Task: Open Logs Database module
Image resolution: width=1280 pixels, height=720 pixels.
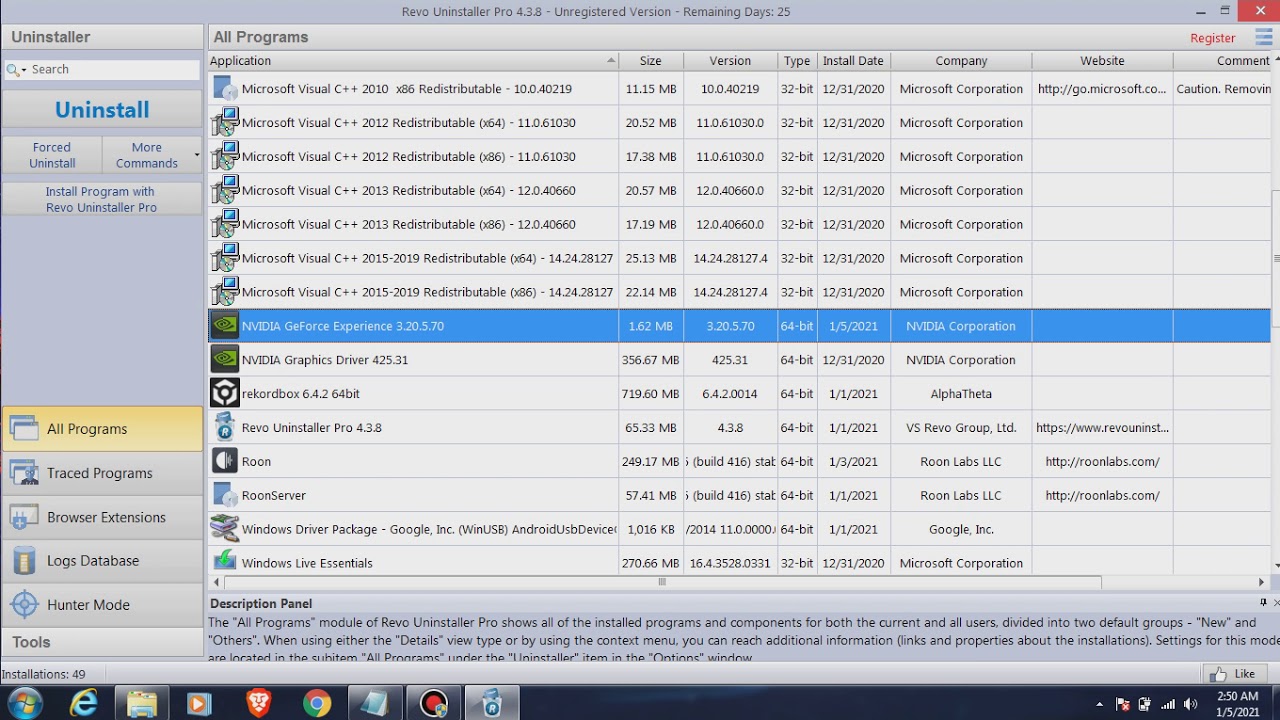Action: point(102,561)
